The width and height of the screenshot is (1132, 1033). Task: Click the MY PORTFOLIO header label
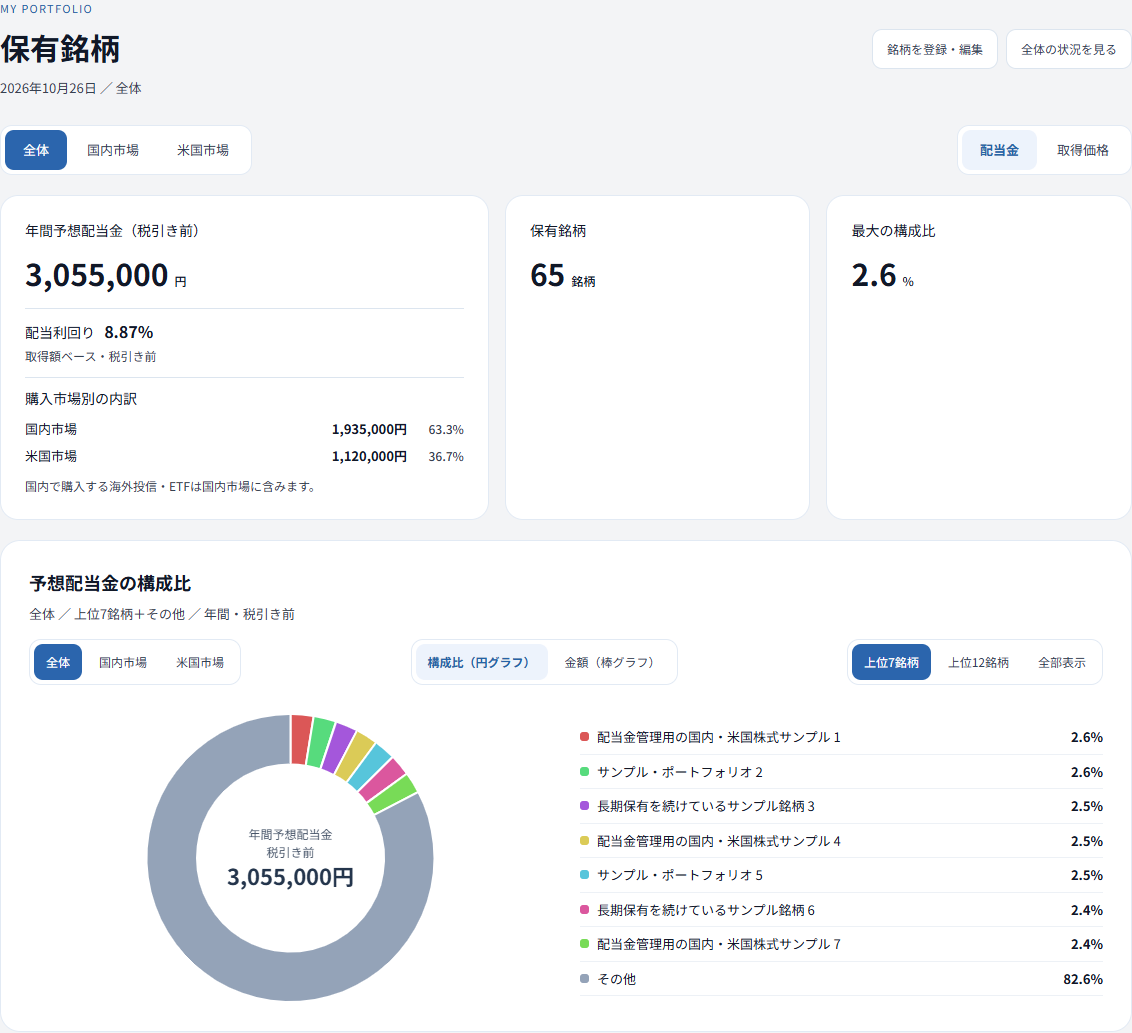pyautogui.click(x=46, y=9)
